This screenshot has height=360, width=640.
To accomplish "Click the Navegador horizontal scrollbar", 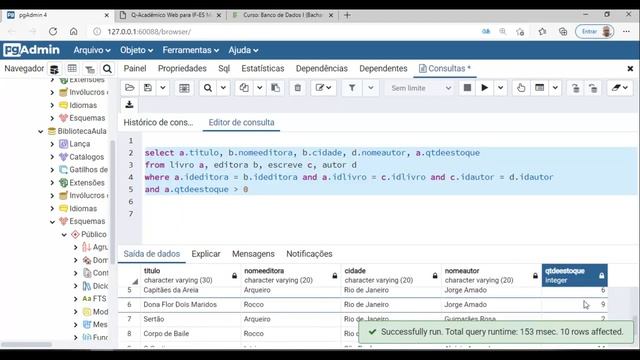I will point(27,345).
